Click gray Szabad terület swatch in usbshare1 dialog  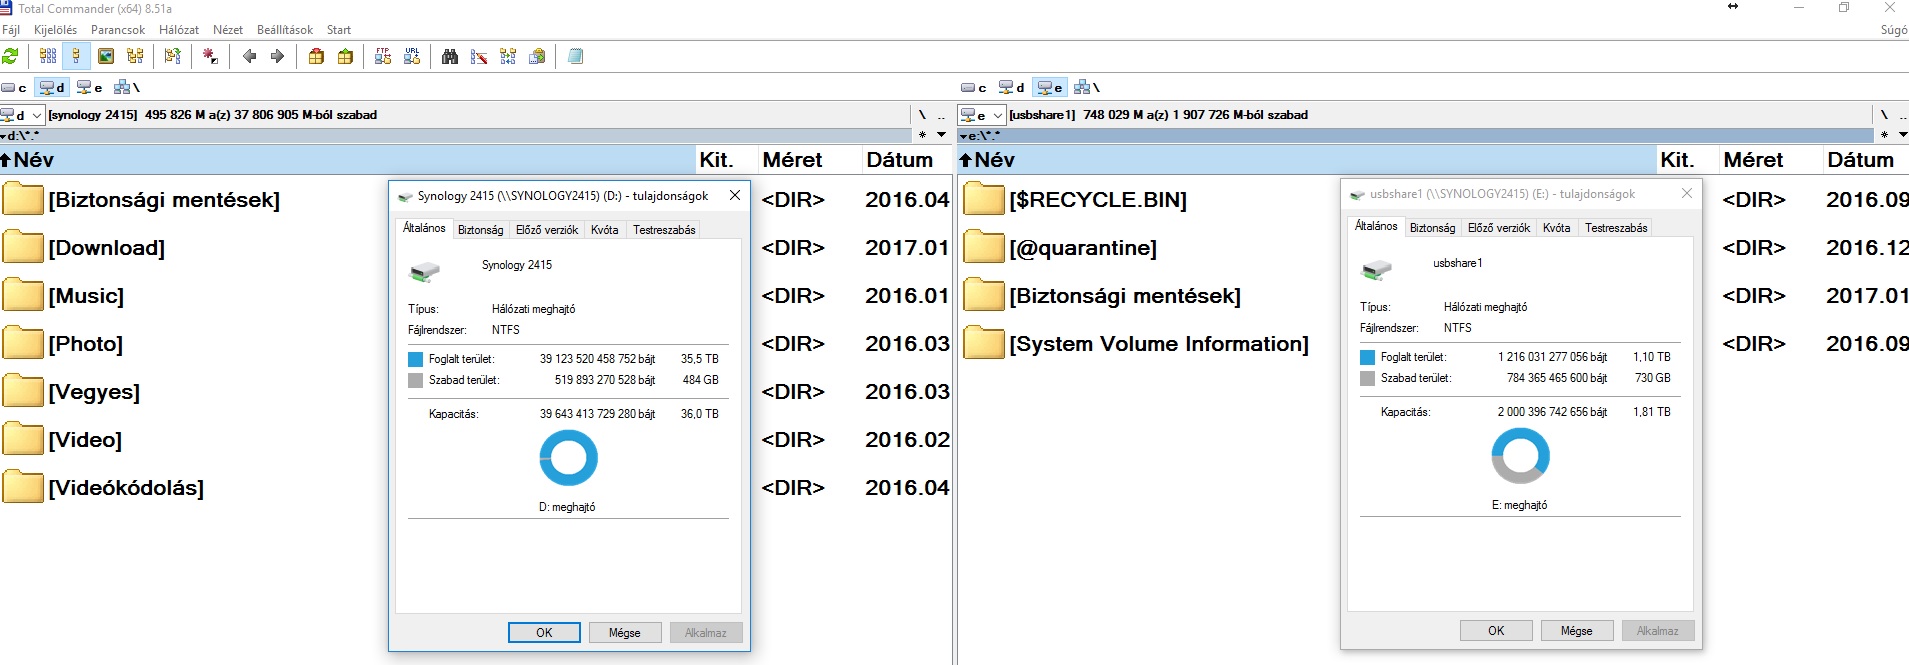(x=1368, y=378)
